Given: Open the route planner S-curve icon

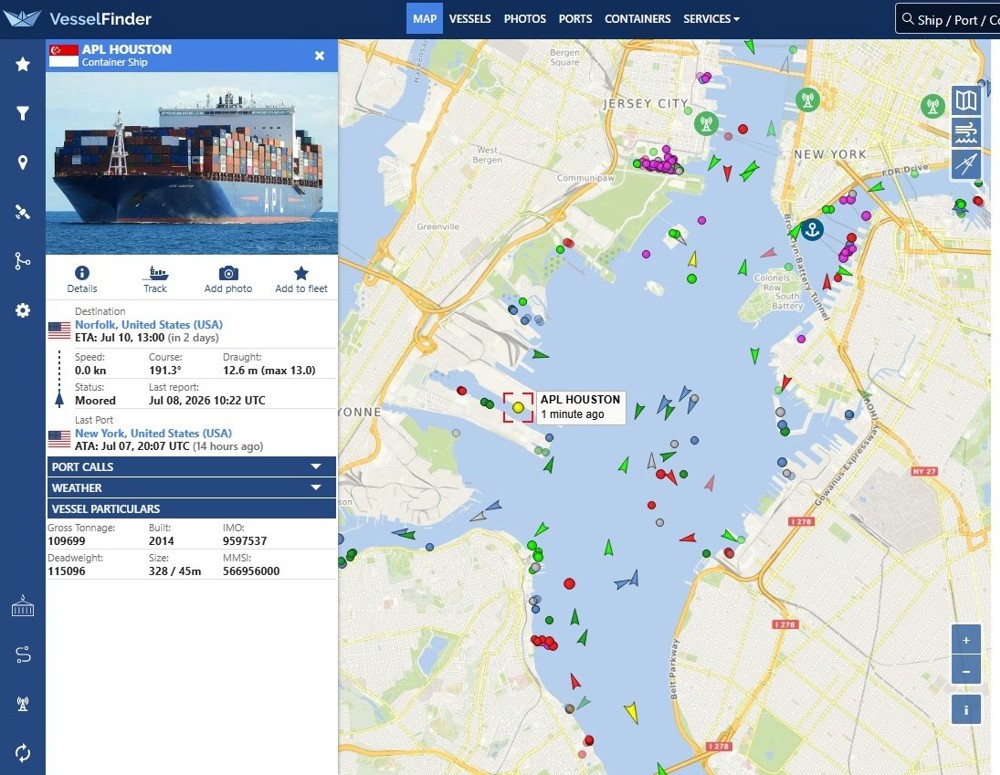Looking at the screenshot, I should click(x=22, y=654).
